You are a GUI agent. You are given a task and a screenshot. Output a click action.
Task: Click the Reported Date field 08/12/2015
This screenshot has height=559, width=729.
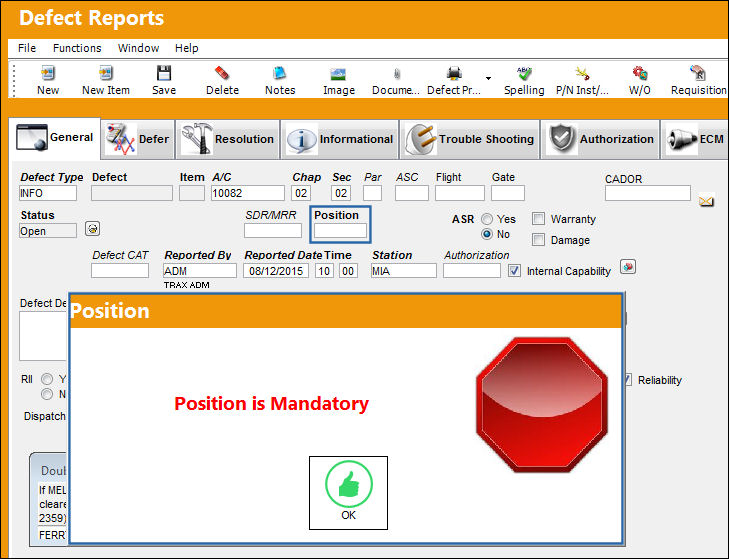tap(276, 271)
